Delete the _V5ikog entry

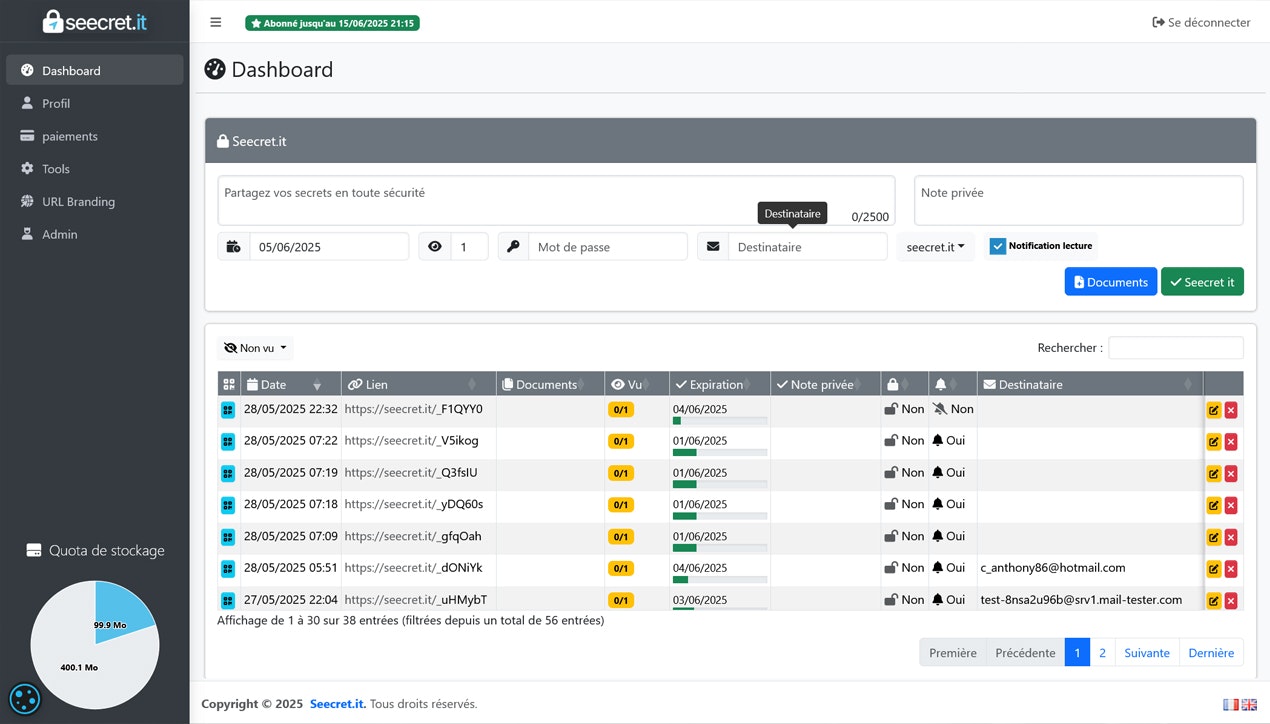tap(1231, 441)
